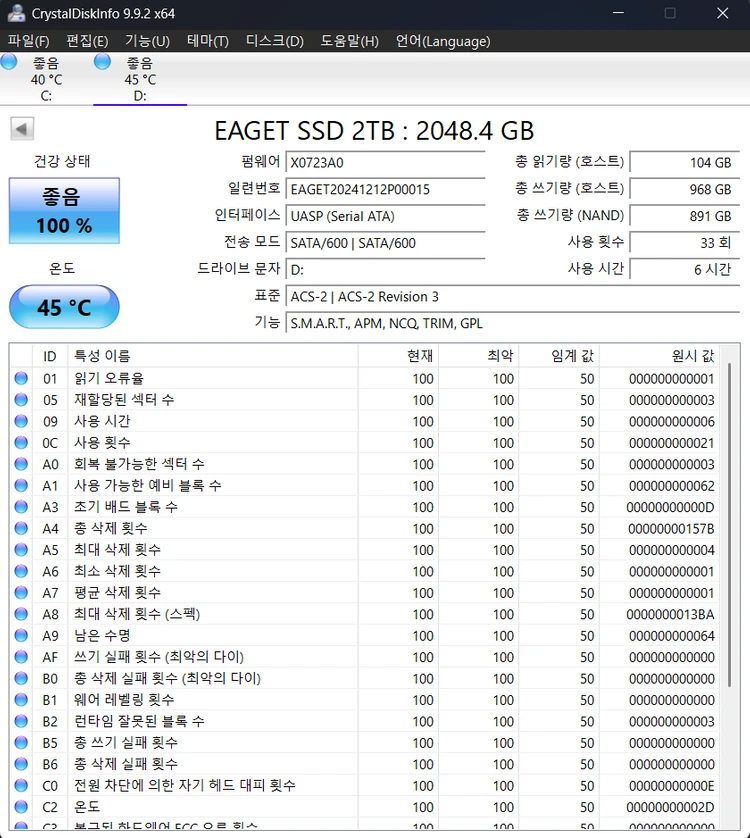The image size is (750, 838).
Task: Click the row name 런타임 잘못된 블록 수
Action: 139,721
